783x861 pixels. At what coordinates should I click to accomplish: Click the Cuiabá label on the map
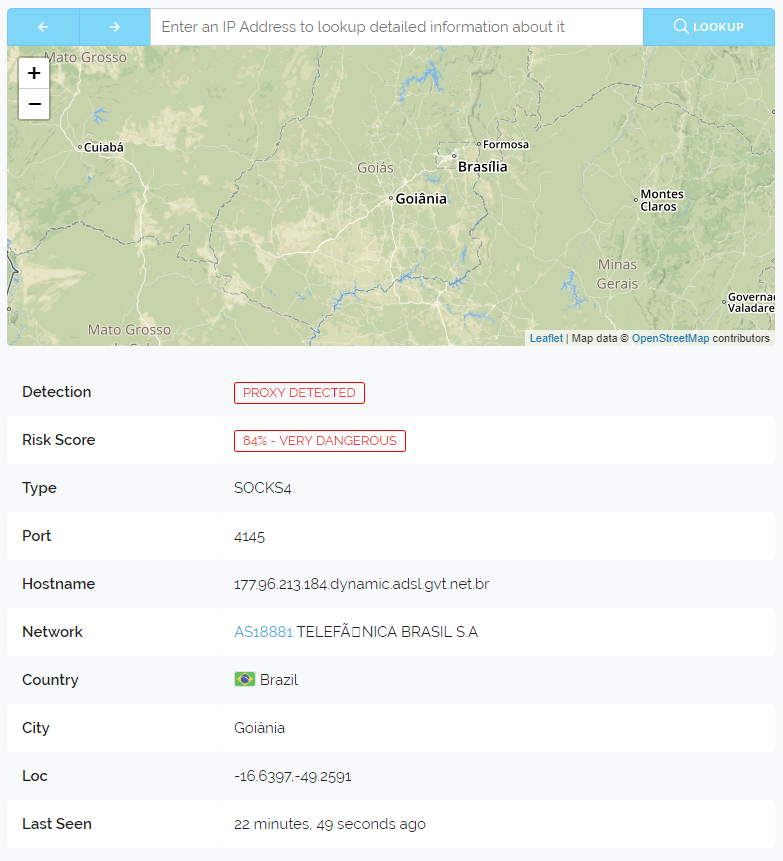(103, 147)
